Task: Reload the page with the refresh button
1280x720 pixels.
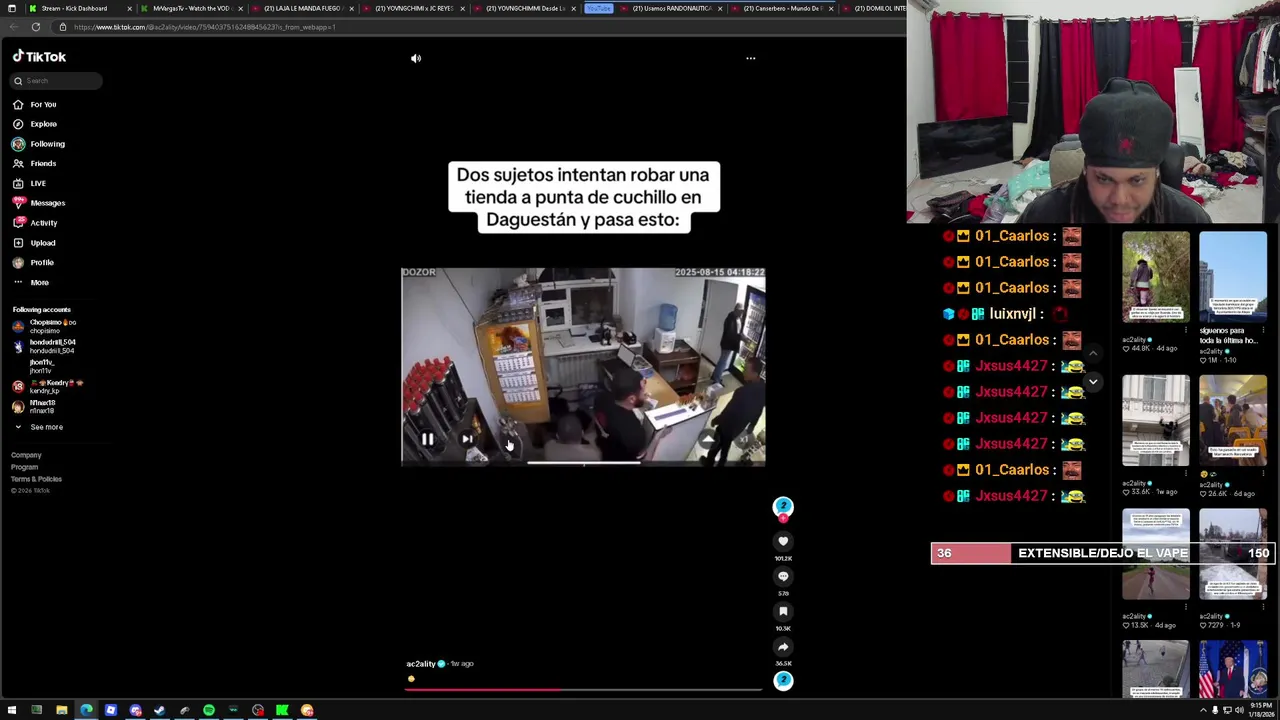Action: tap(36, 27)
